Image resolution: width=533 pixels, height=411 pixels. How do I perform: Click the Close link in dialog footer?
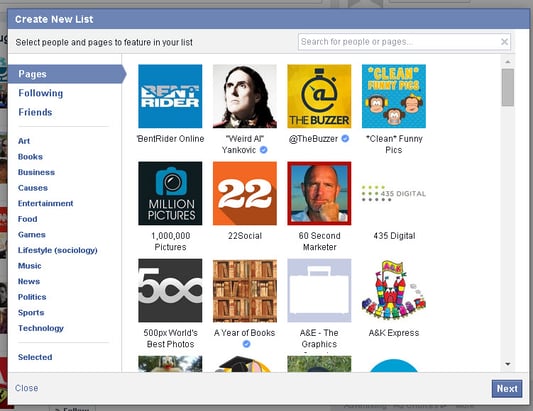(27, 388)
